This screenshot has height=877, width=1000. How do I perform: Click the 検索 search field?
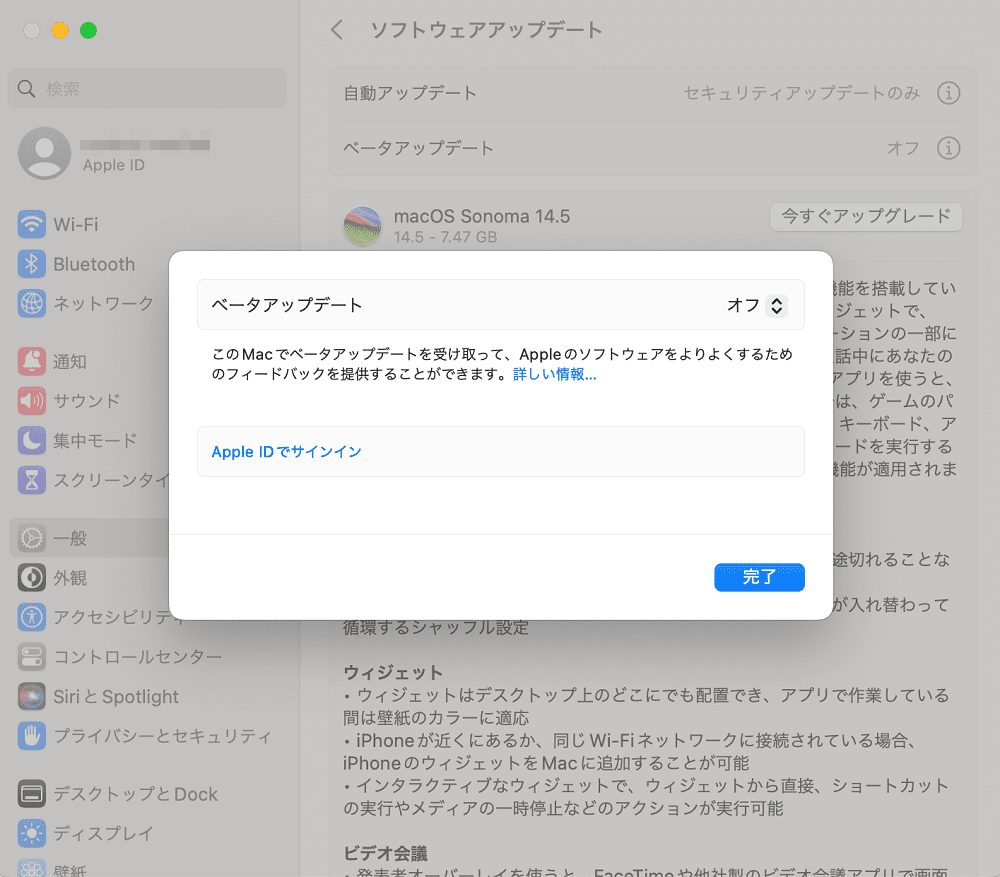click(147, 89)
